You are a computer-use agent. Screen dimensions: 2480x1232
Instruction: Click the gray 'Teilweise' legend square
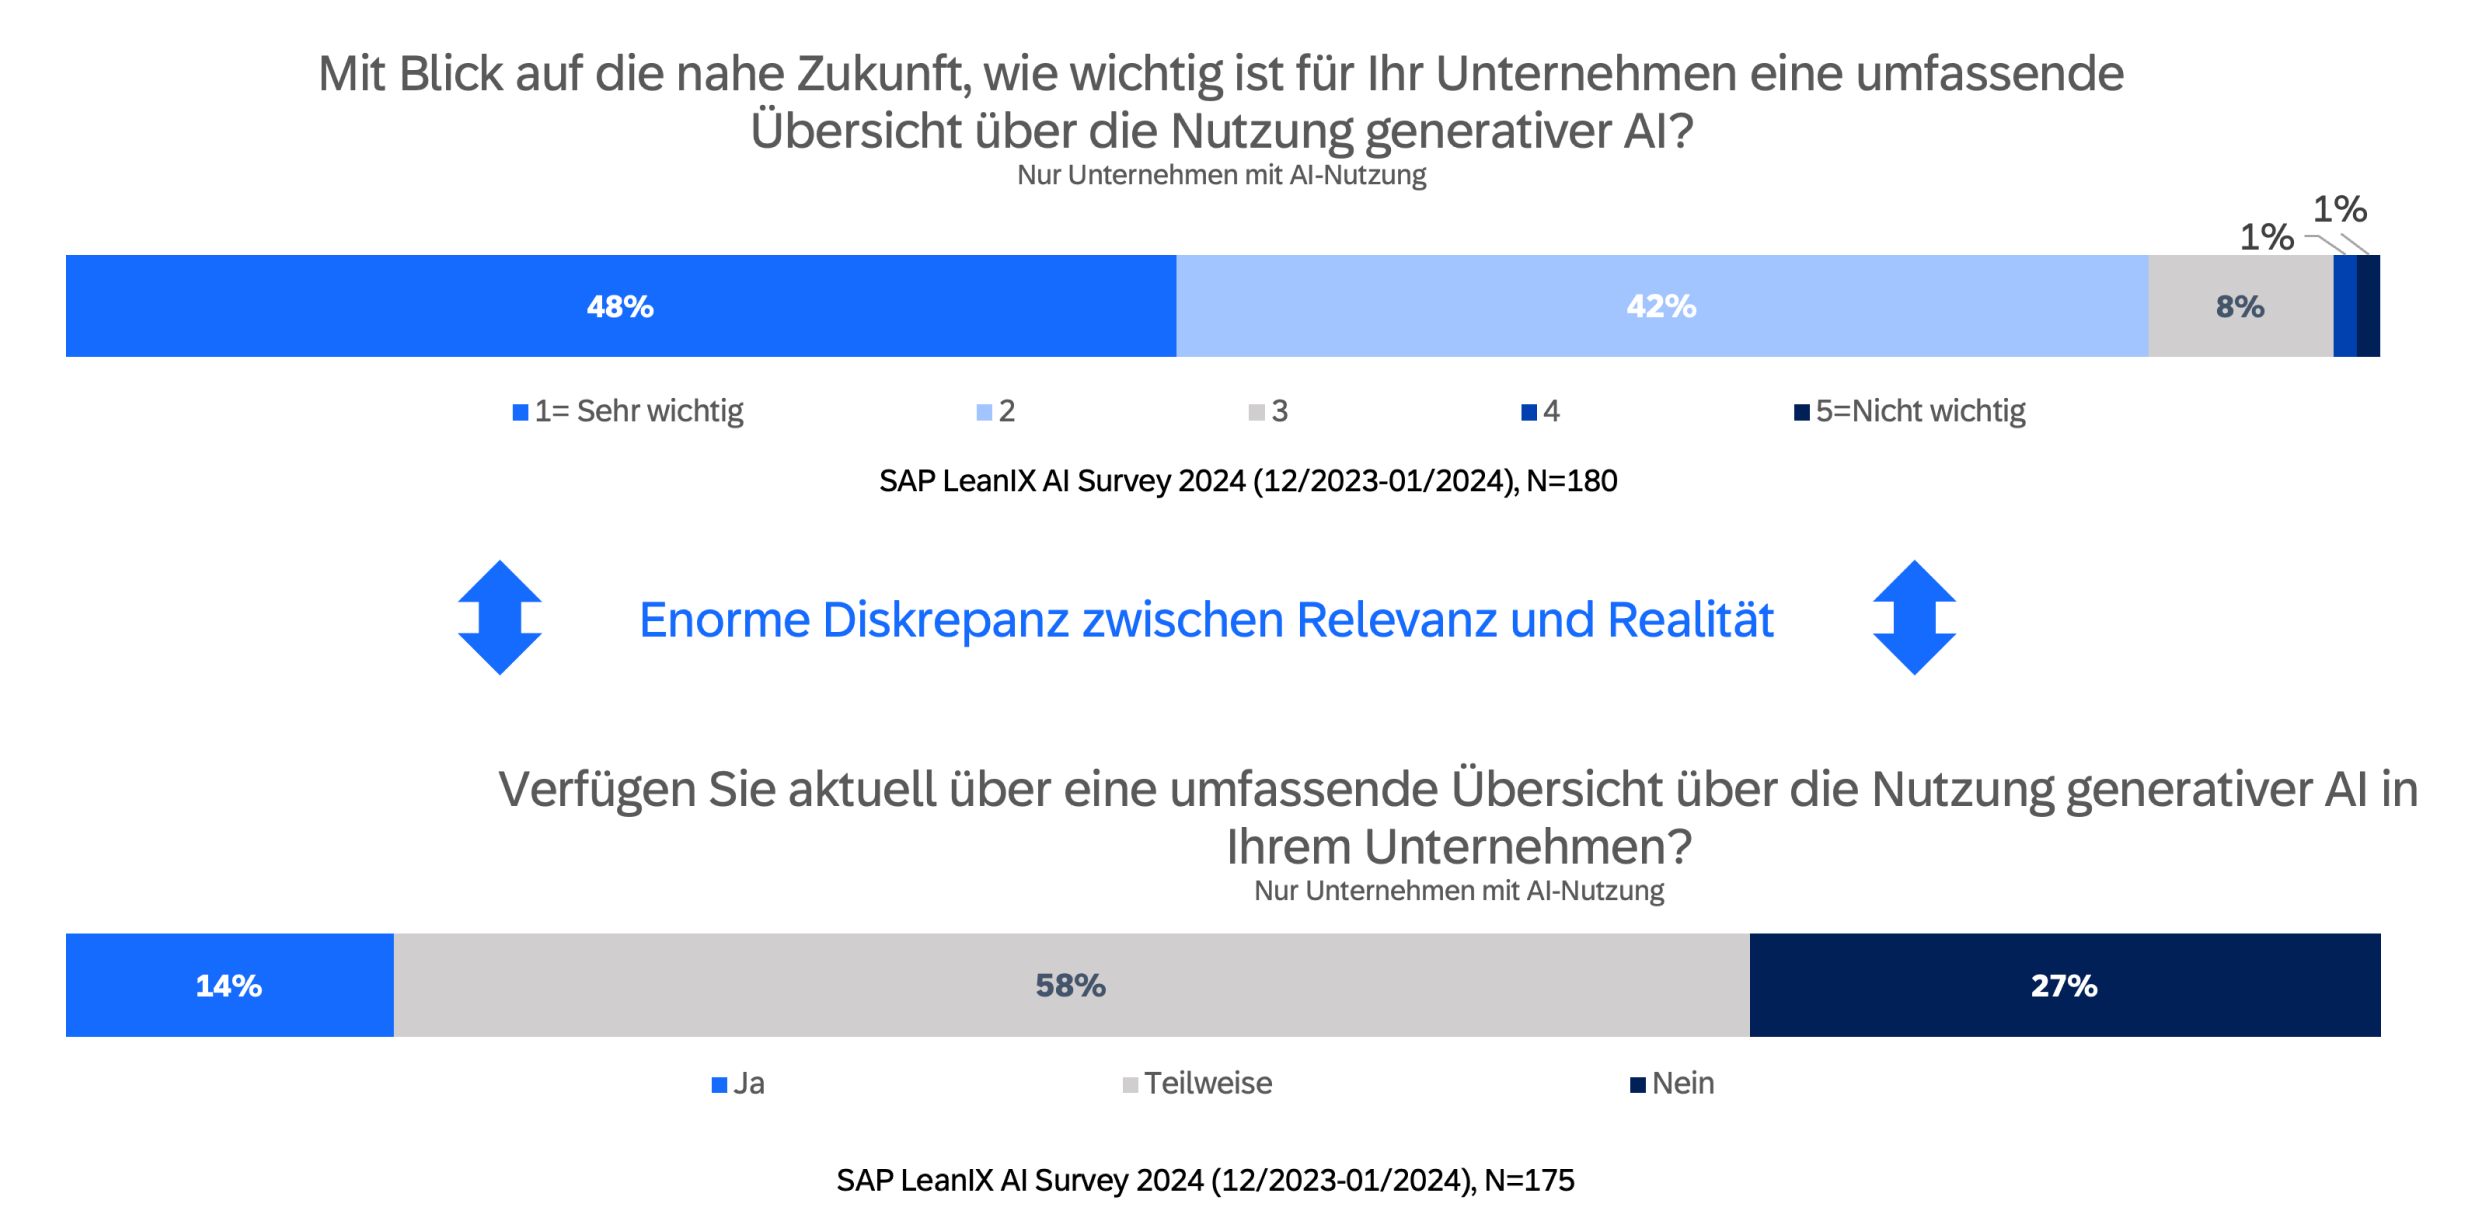click(x=1130, y=1085)
